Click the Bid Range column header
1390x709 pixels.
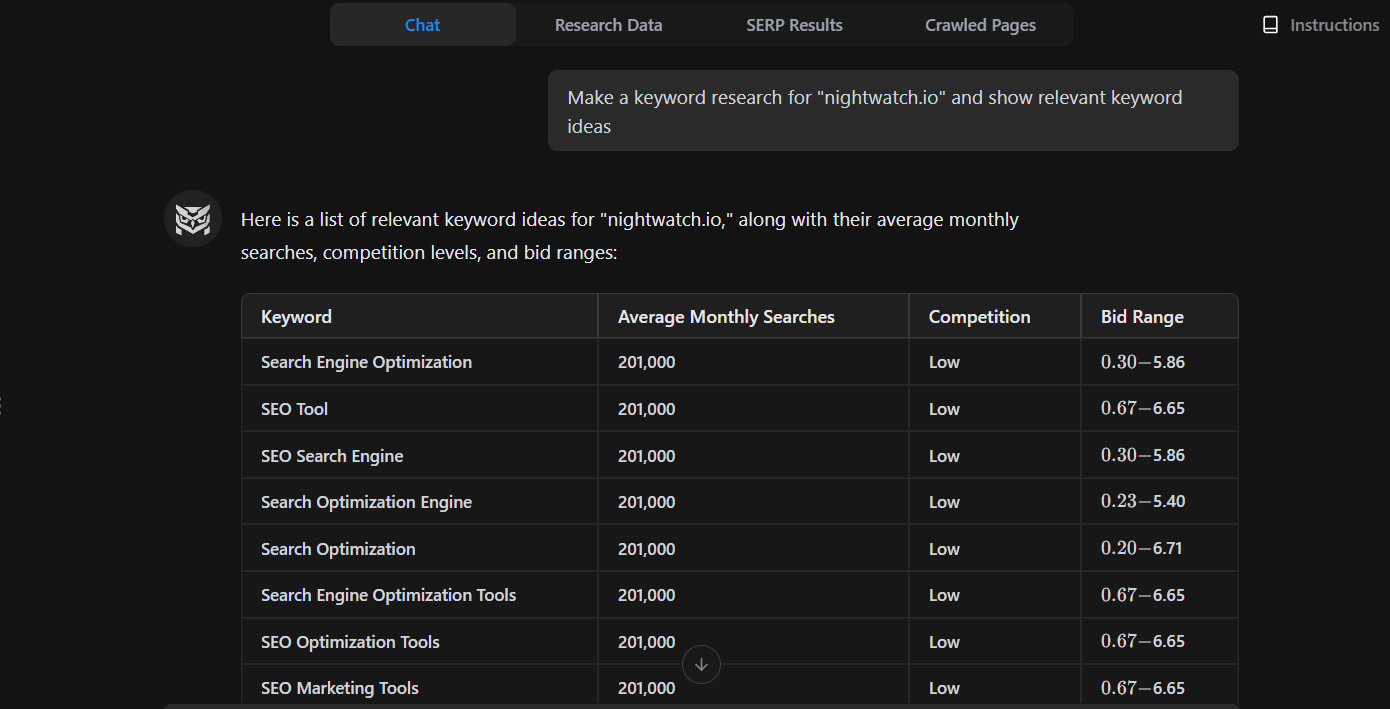(x=1142, y=316)
